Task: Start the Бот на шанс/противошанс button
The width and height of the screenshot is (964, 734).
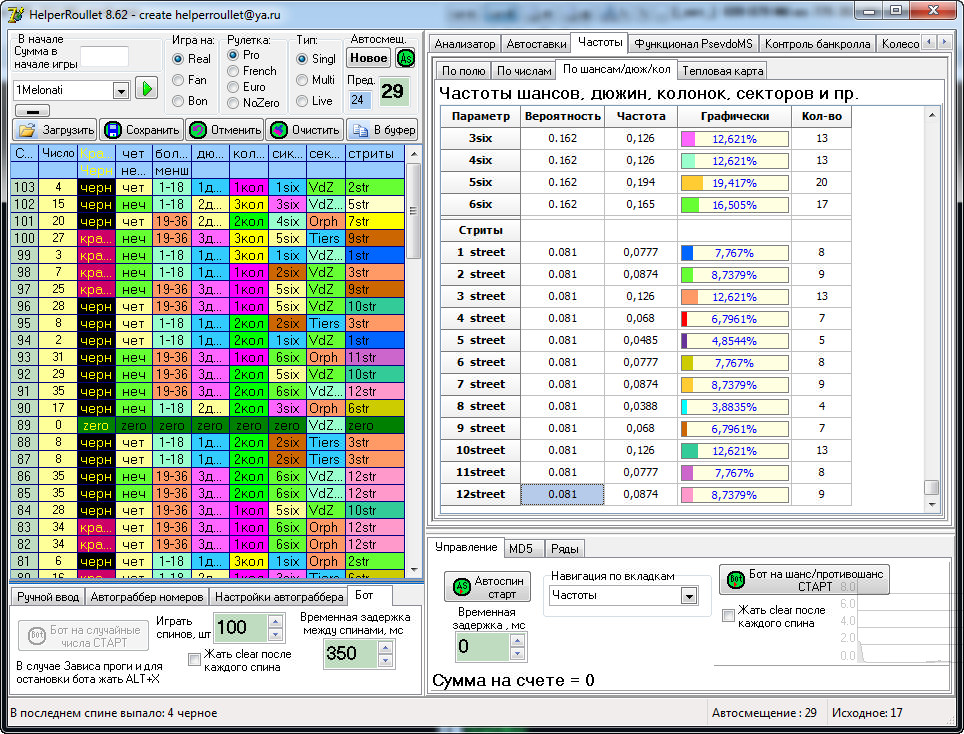Action: 804,579
